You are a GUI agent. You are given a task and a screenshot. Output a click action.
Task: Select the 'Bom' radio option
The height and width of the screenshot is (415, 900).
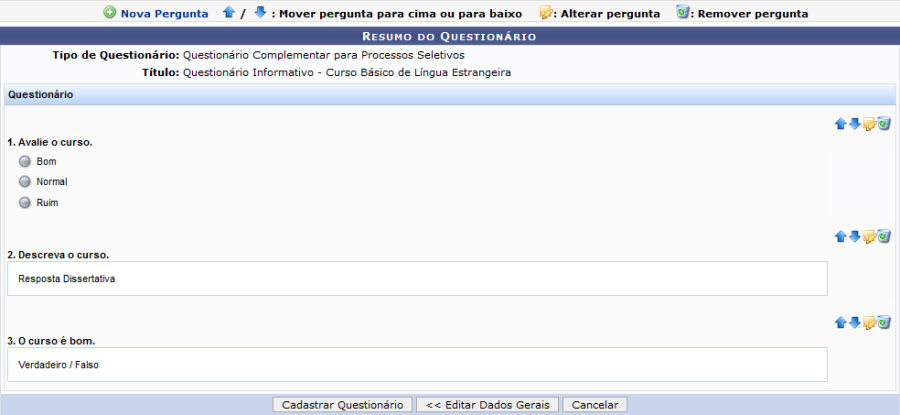[25, 161]
